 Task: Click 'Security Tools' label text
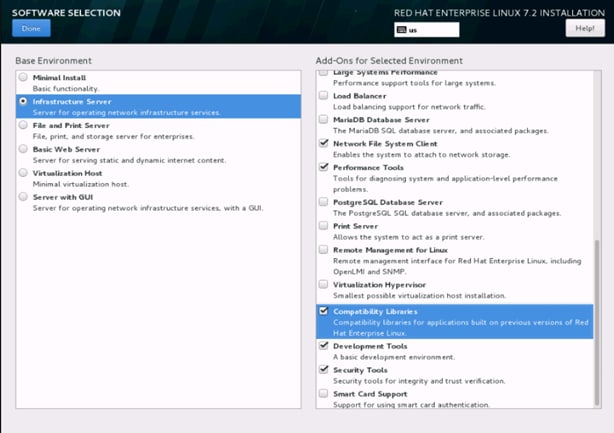[360, 370]
